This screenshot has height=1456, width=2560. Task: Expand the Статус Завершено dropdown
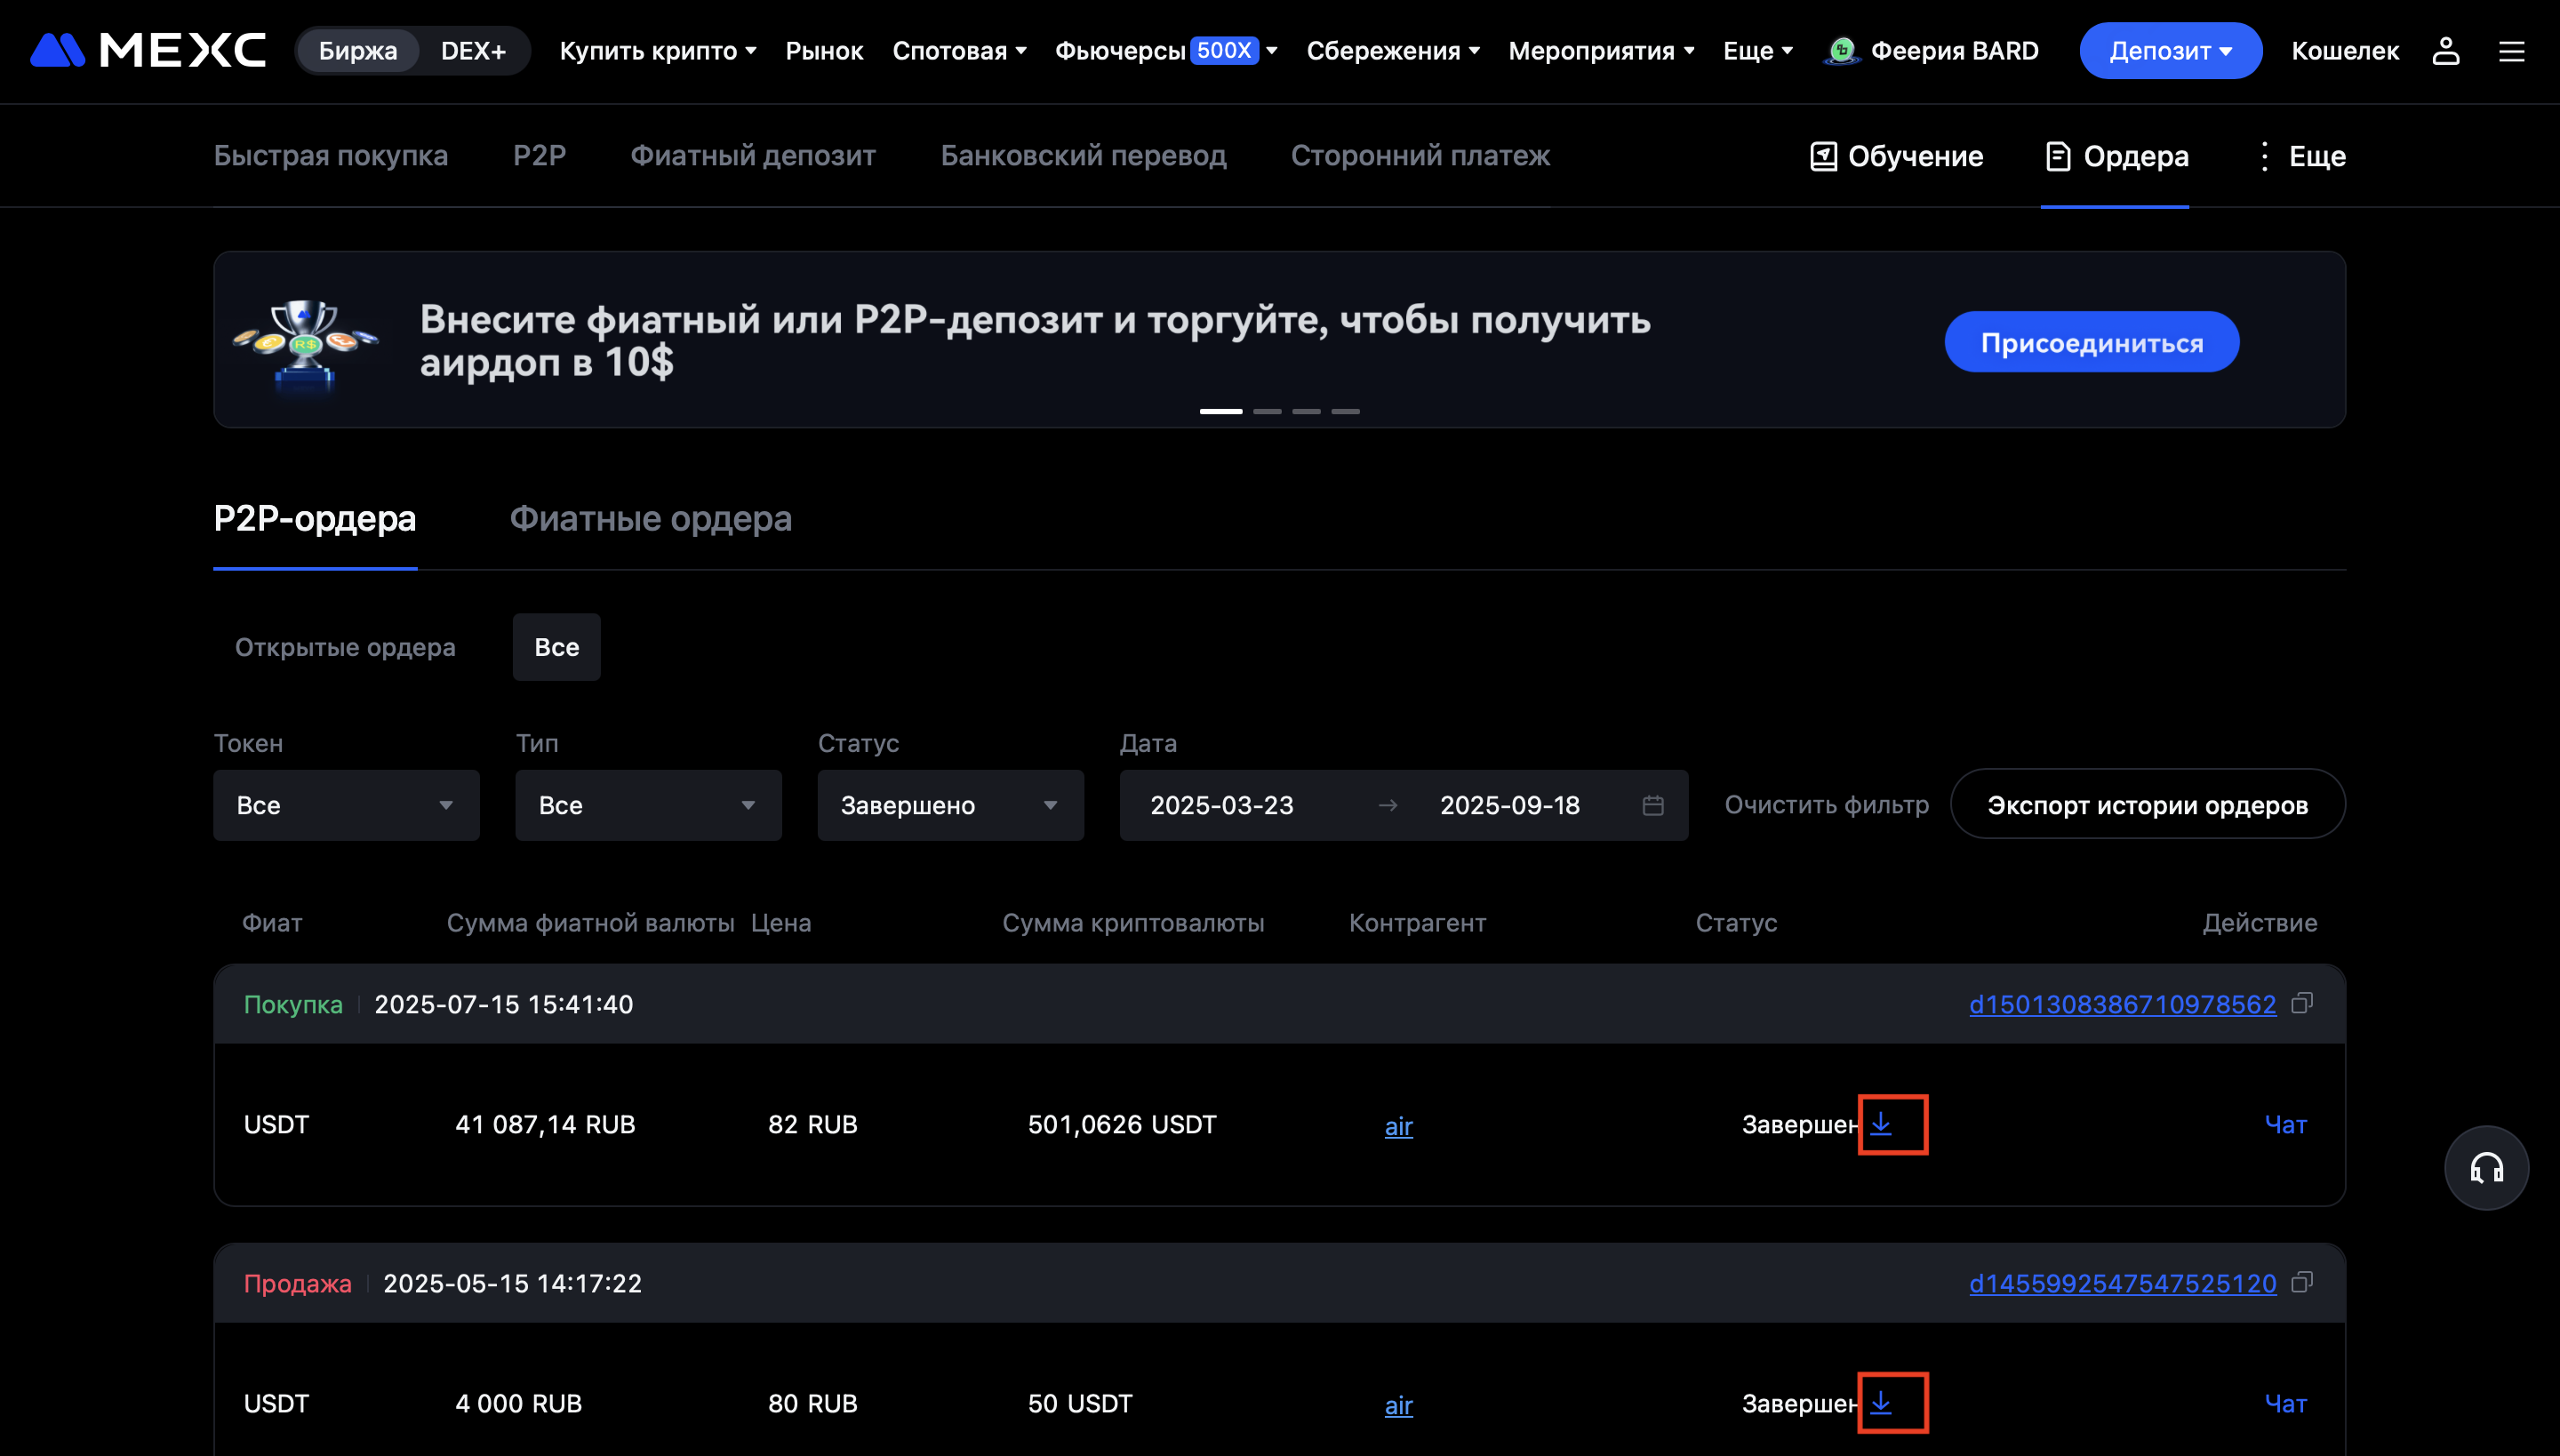pyautogui.click(x=950, y=805)
